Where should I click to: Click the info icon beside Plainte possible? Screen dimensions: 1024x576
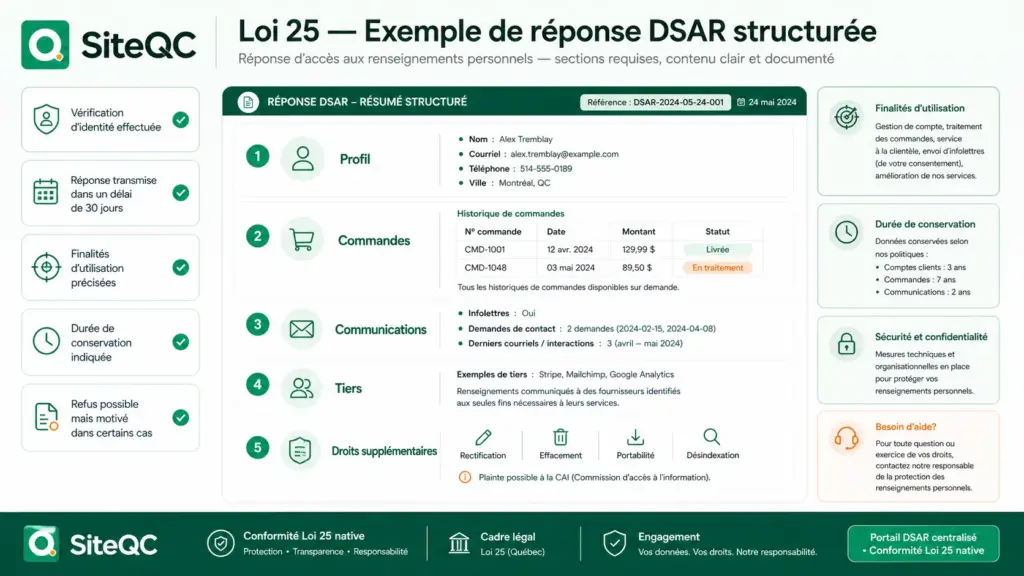pyautogui.click(x=465, y=477)
